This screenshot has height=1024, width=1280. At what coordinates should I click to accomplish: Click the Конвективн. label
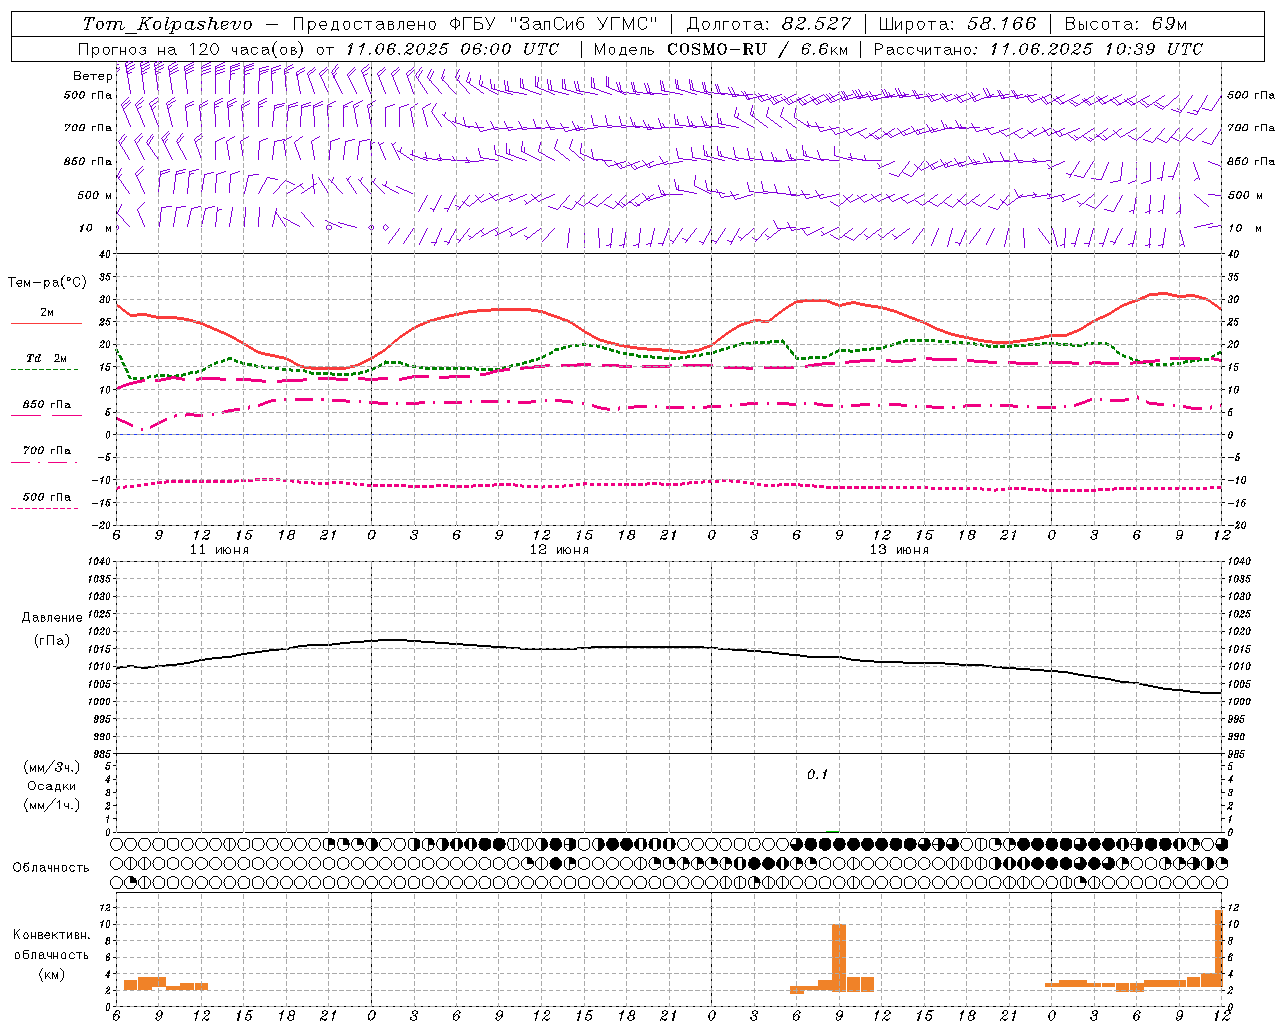[51, 934]
